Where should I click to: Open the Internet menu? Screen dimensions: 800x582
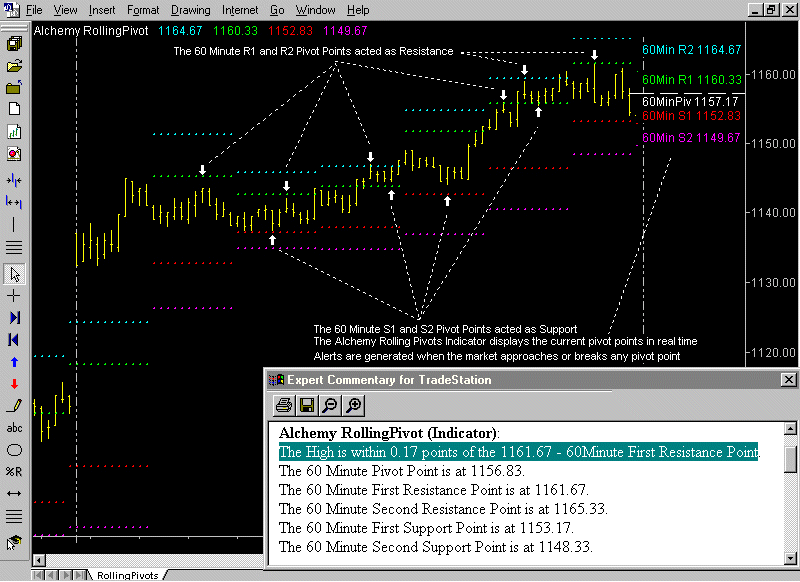tap(240, 10)
